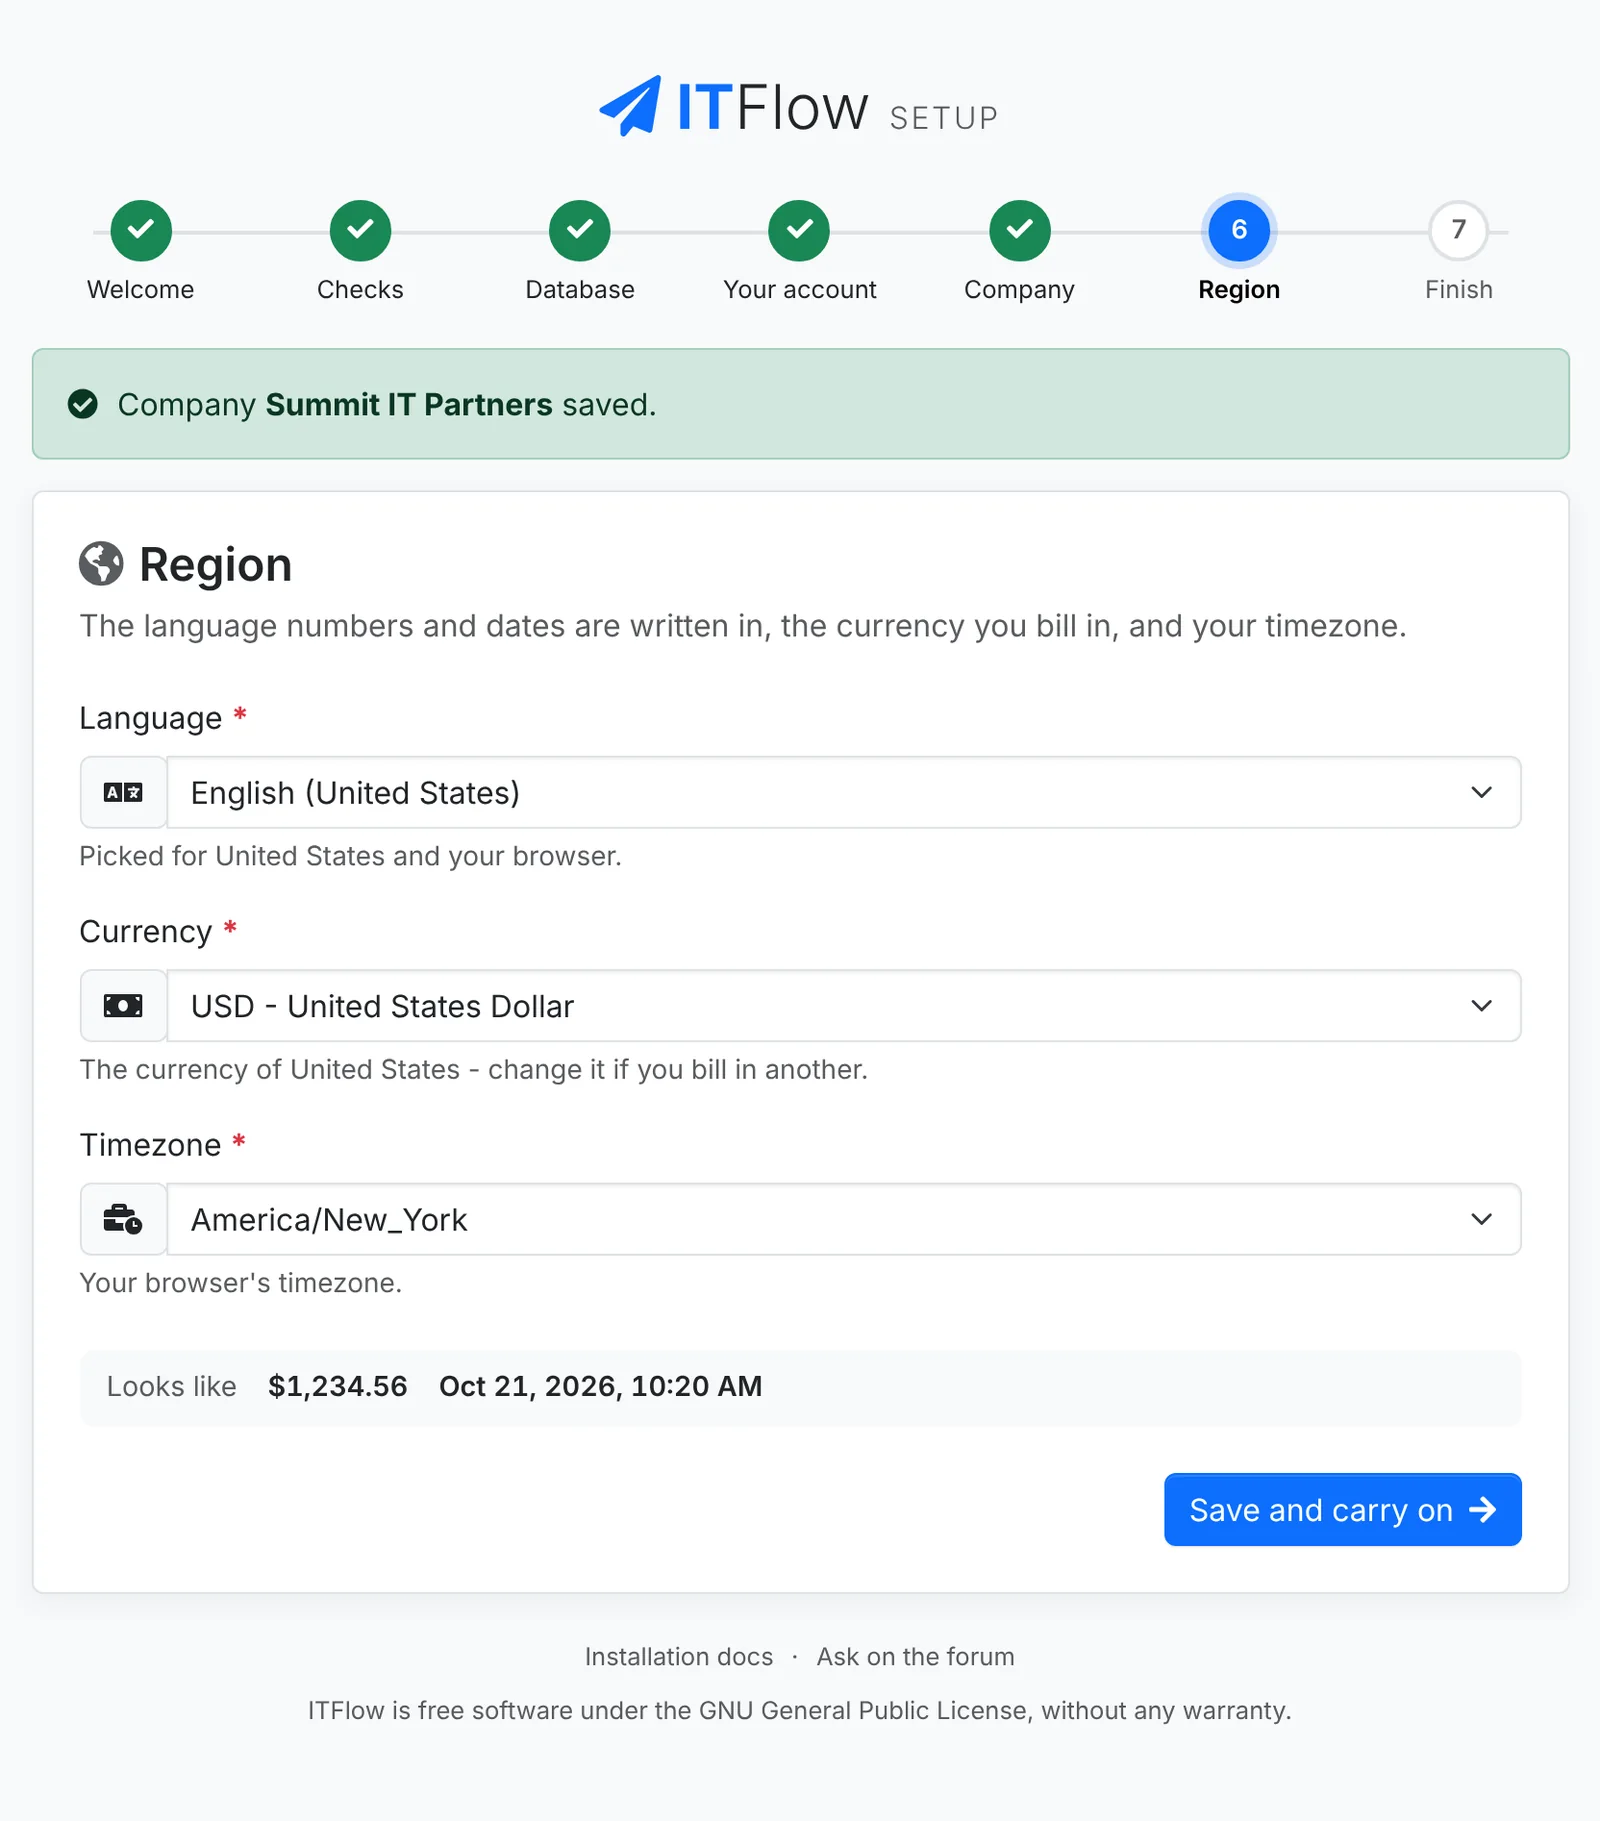The height and width of the screenshot is (1821, 1600).
Task: Click the language translate icon
Action: point(123,792)
